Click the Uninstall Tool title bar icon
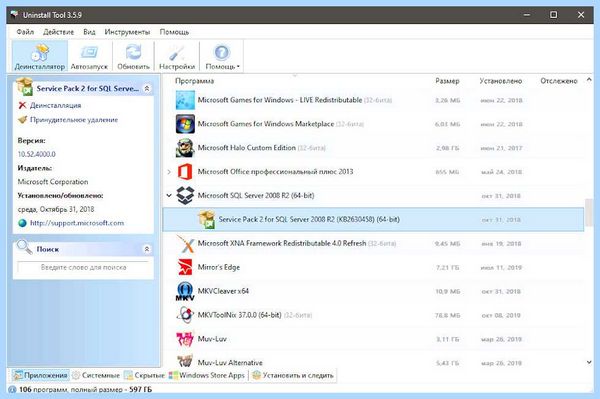This screenshot has height=399, width=600. pyautogui.click(x=15, y=15)
